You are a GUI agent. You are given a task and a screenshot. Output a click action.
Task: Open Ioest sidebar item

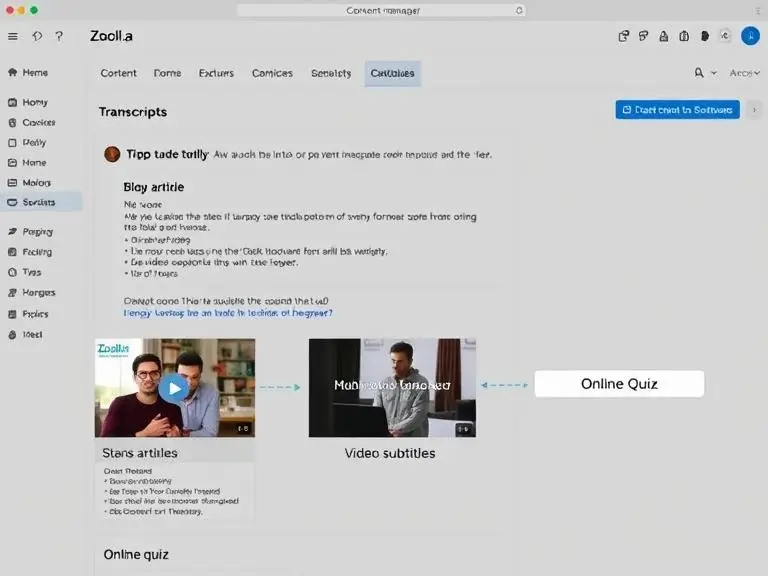(25, 335)
